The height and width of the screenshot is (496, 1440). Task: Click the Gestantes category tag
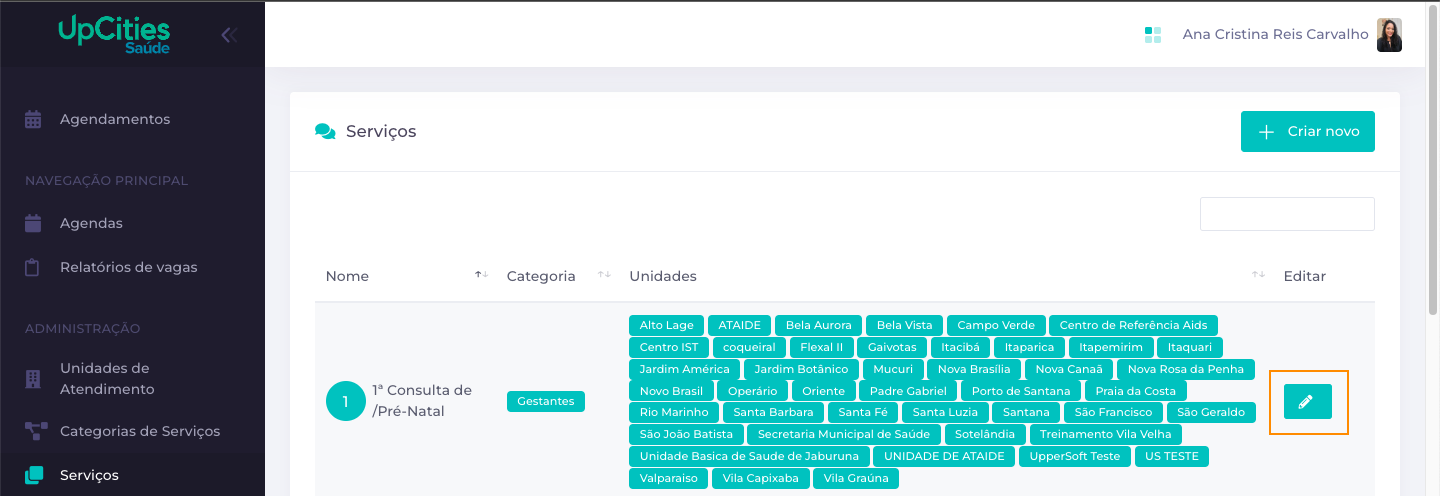[x=546, y=401]
